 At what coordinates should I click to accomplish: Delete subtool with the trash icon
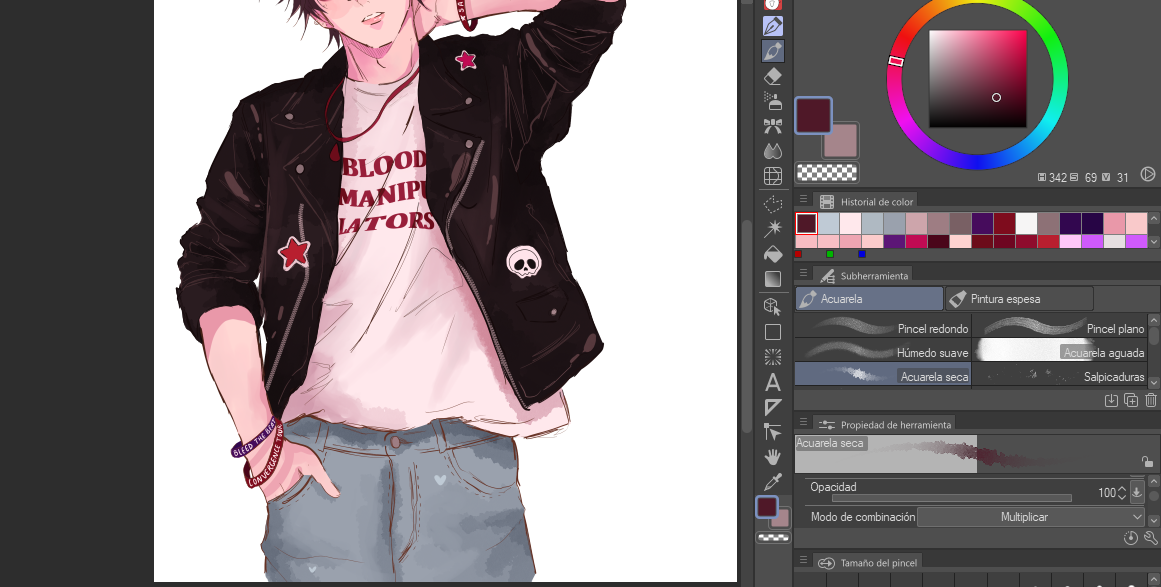click(x=1151, y=400)
